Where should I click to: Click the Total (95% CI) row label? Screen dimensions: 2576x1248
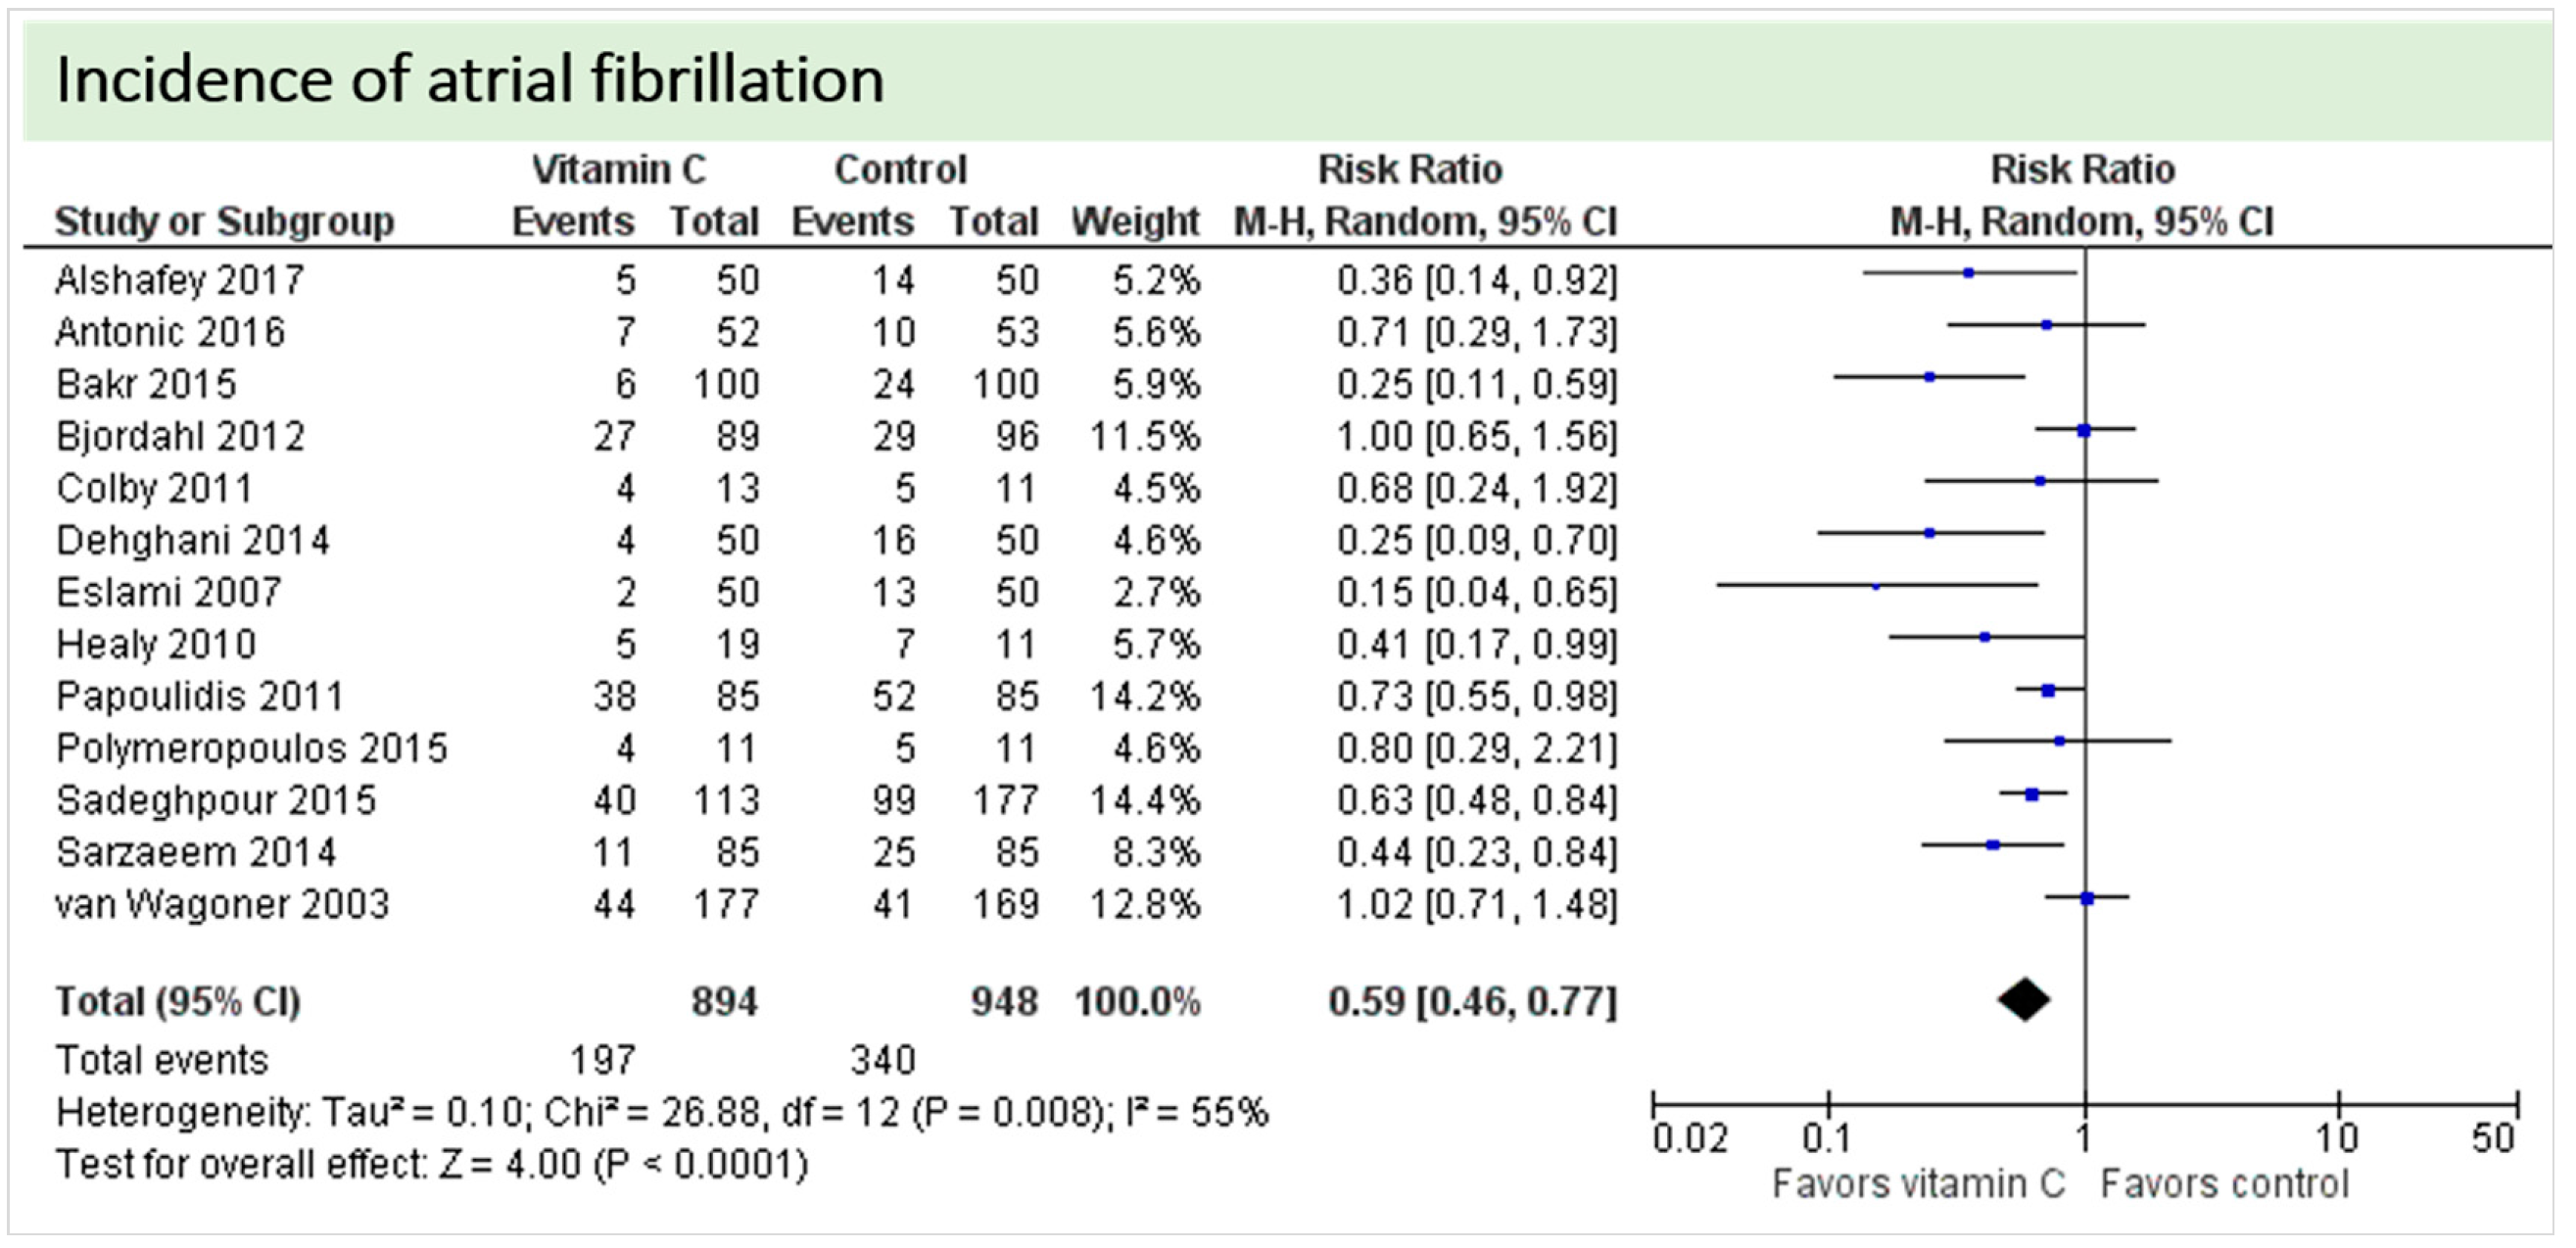(x=178, y=1001)
